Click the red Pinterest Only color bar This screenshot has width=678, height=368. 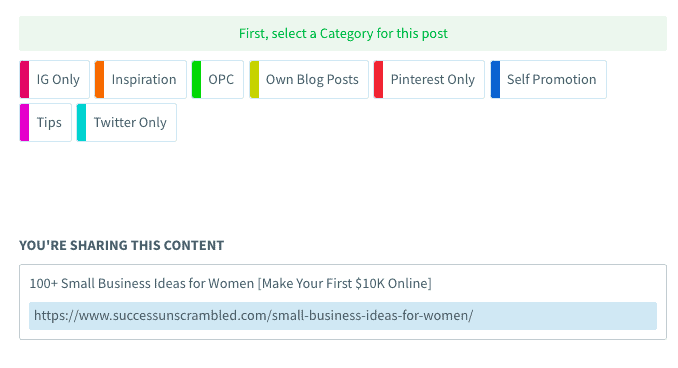coord(378,80)
